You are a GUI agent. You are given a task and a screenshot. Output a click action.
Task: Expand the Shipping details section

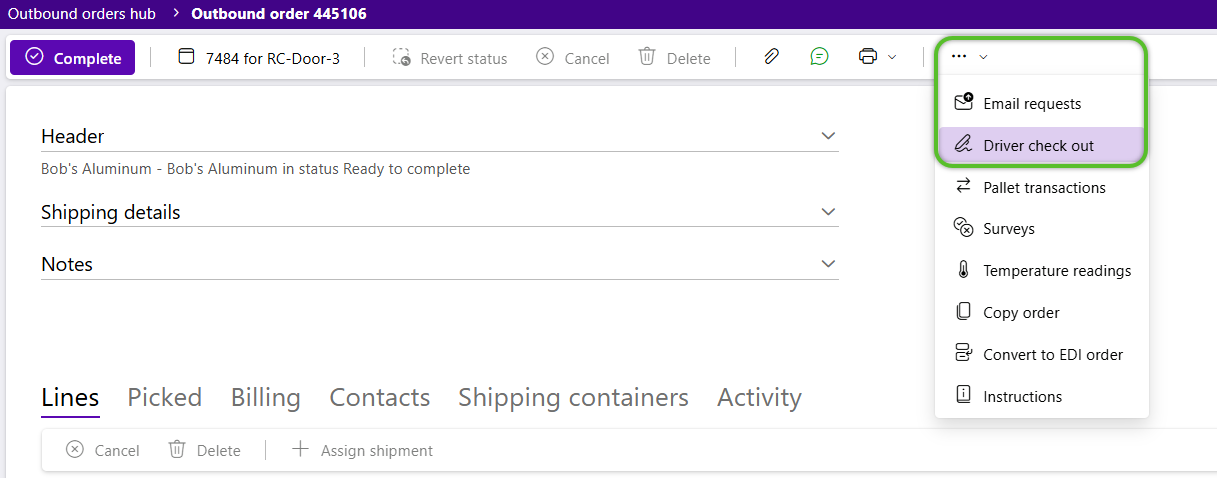coord(828,212)
